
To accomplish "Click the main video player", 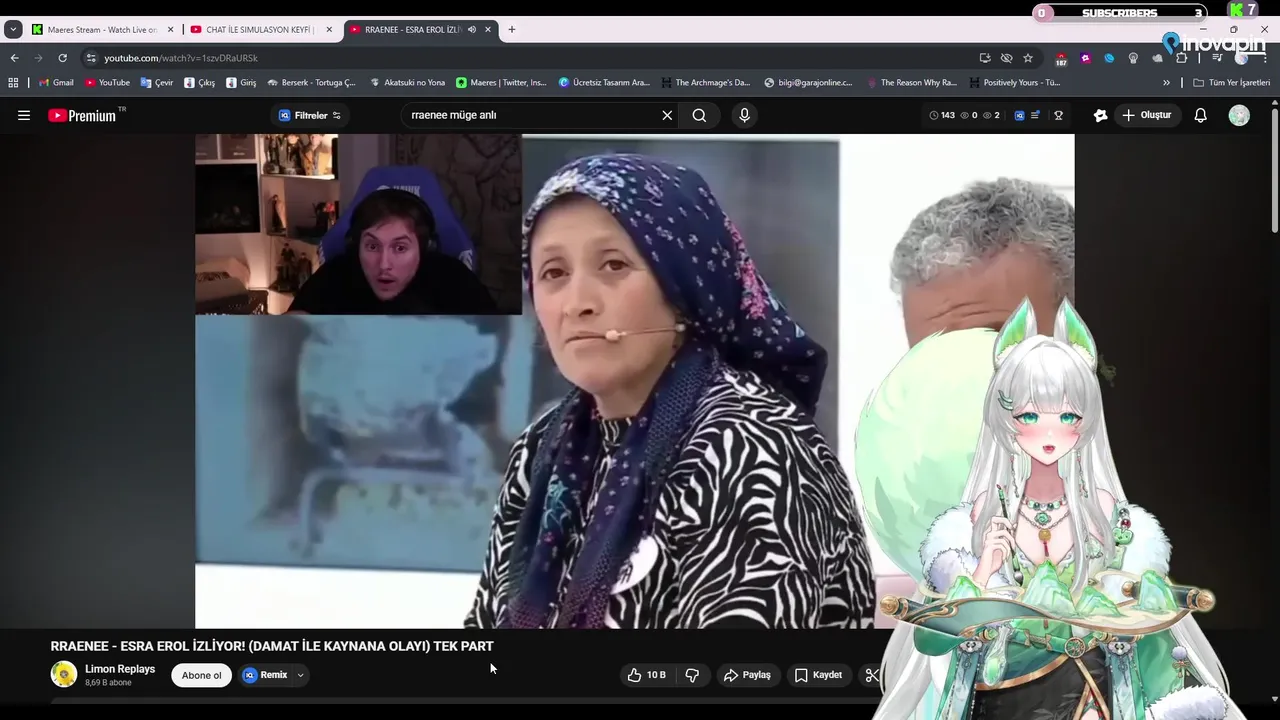I will tap(635, 381).
